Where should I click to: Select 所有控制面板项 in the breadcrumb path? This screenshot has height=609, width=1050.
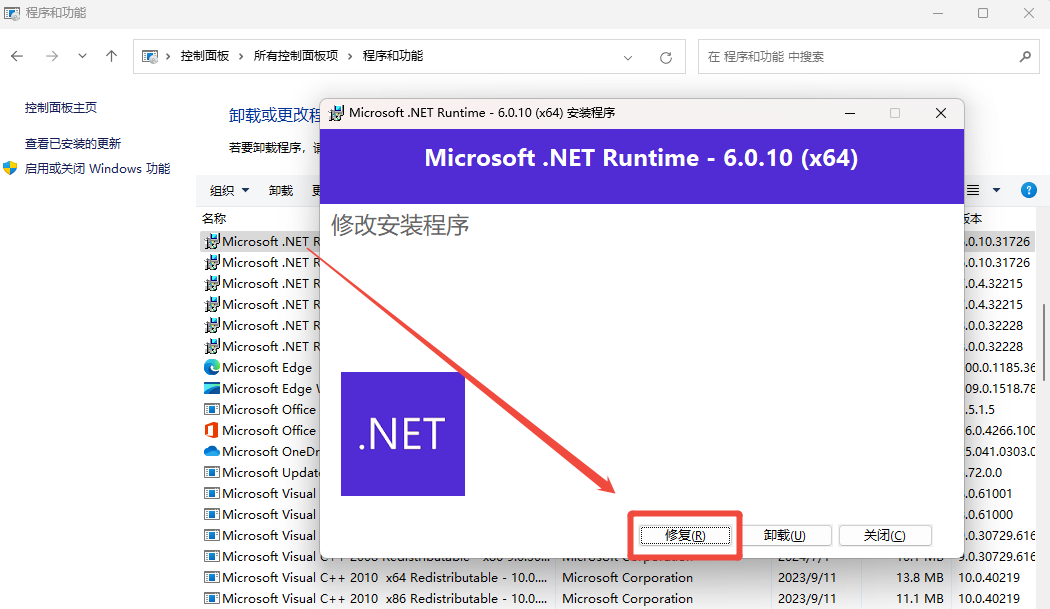click(294, 56)
